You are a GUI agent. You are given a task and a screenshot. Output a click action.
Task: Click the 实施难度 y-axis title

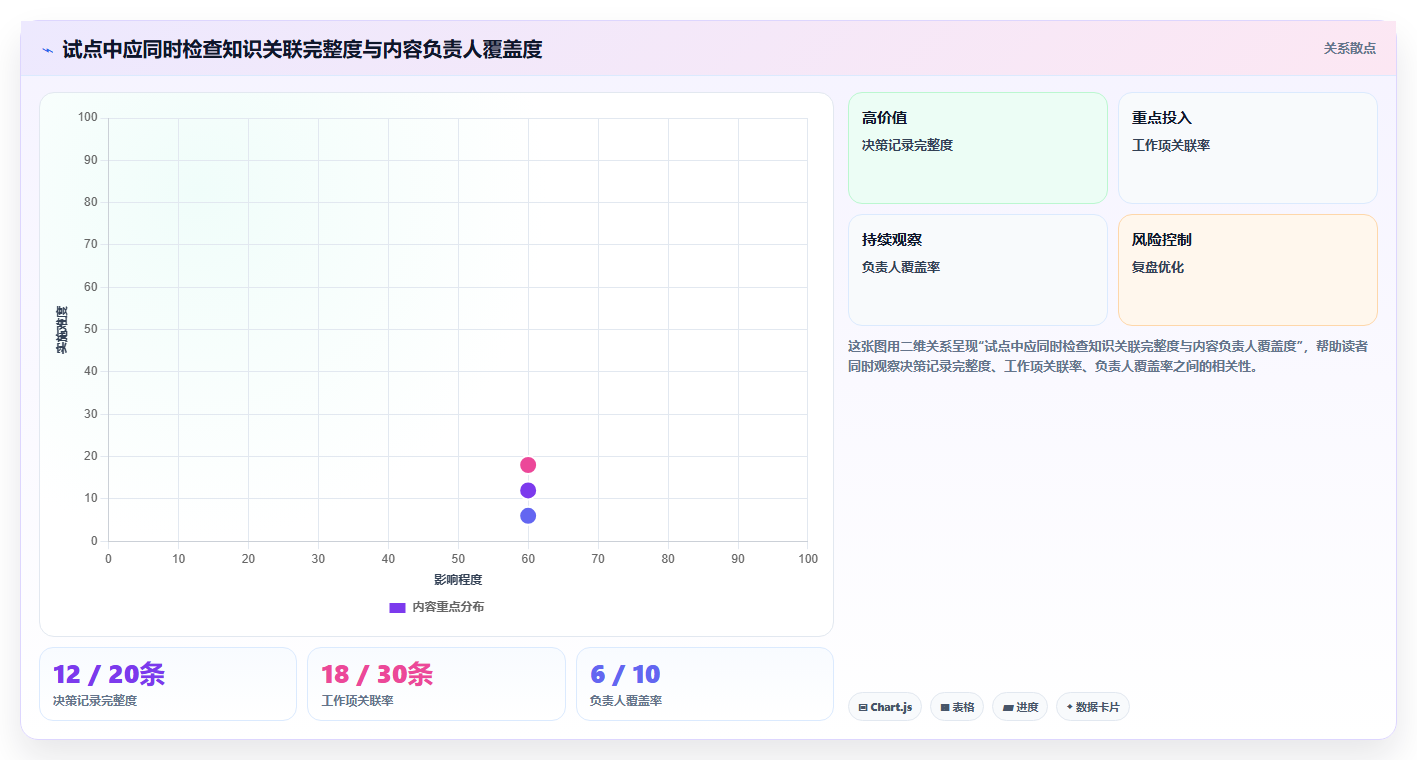(62, 330)
